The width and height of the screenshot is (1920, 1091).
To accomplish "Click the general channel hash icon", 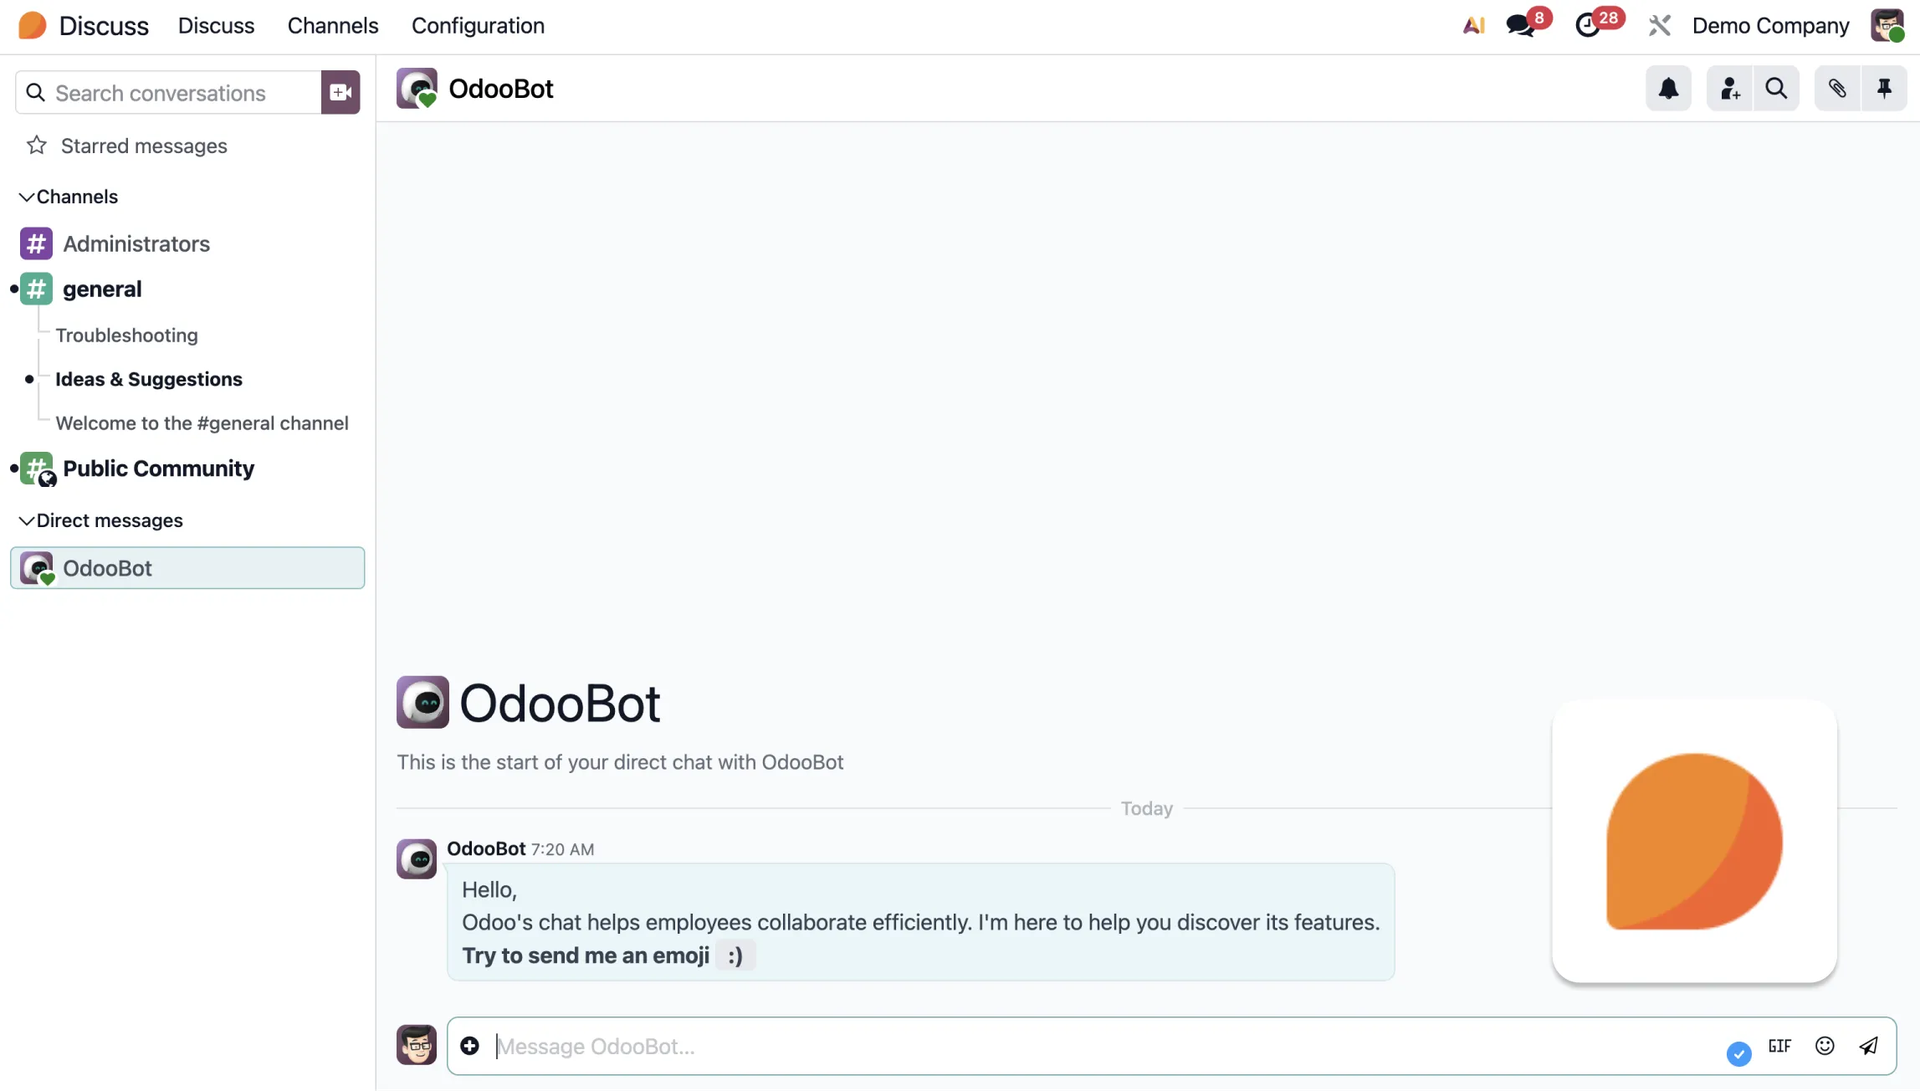I will 36,289.
